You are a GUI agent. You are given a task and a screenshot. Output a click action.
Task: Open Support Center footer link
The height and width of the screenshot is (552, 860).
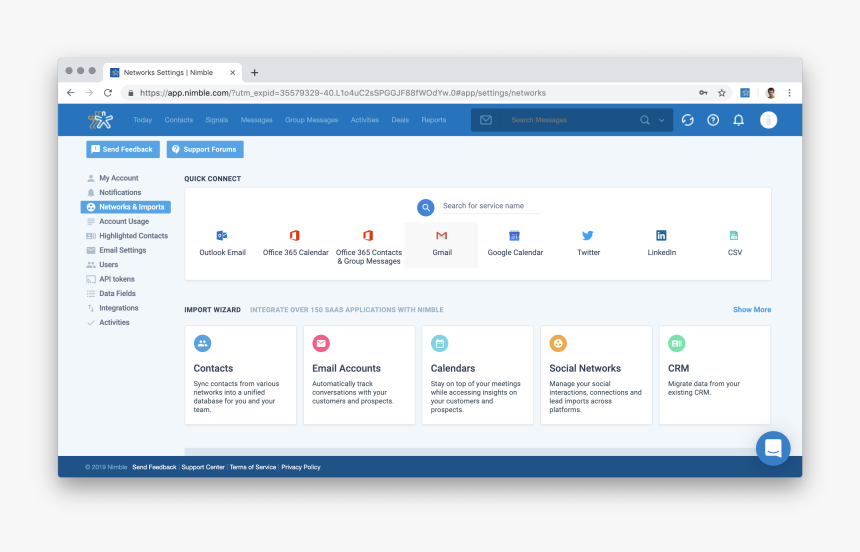[x=203, y=467]
